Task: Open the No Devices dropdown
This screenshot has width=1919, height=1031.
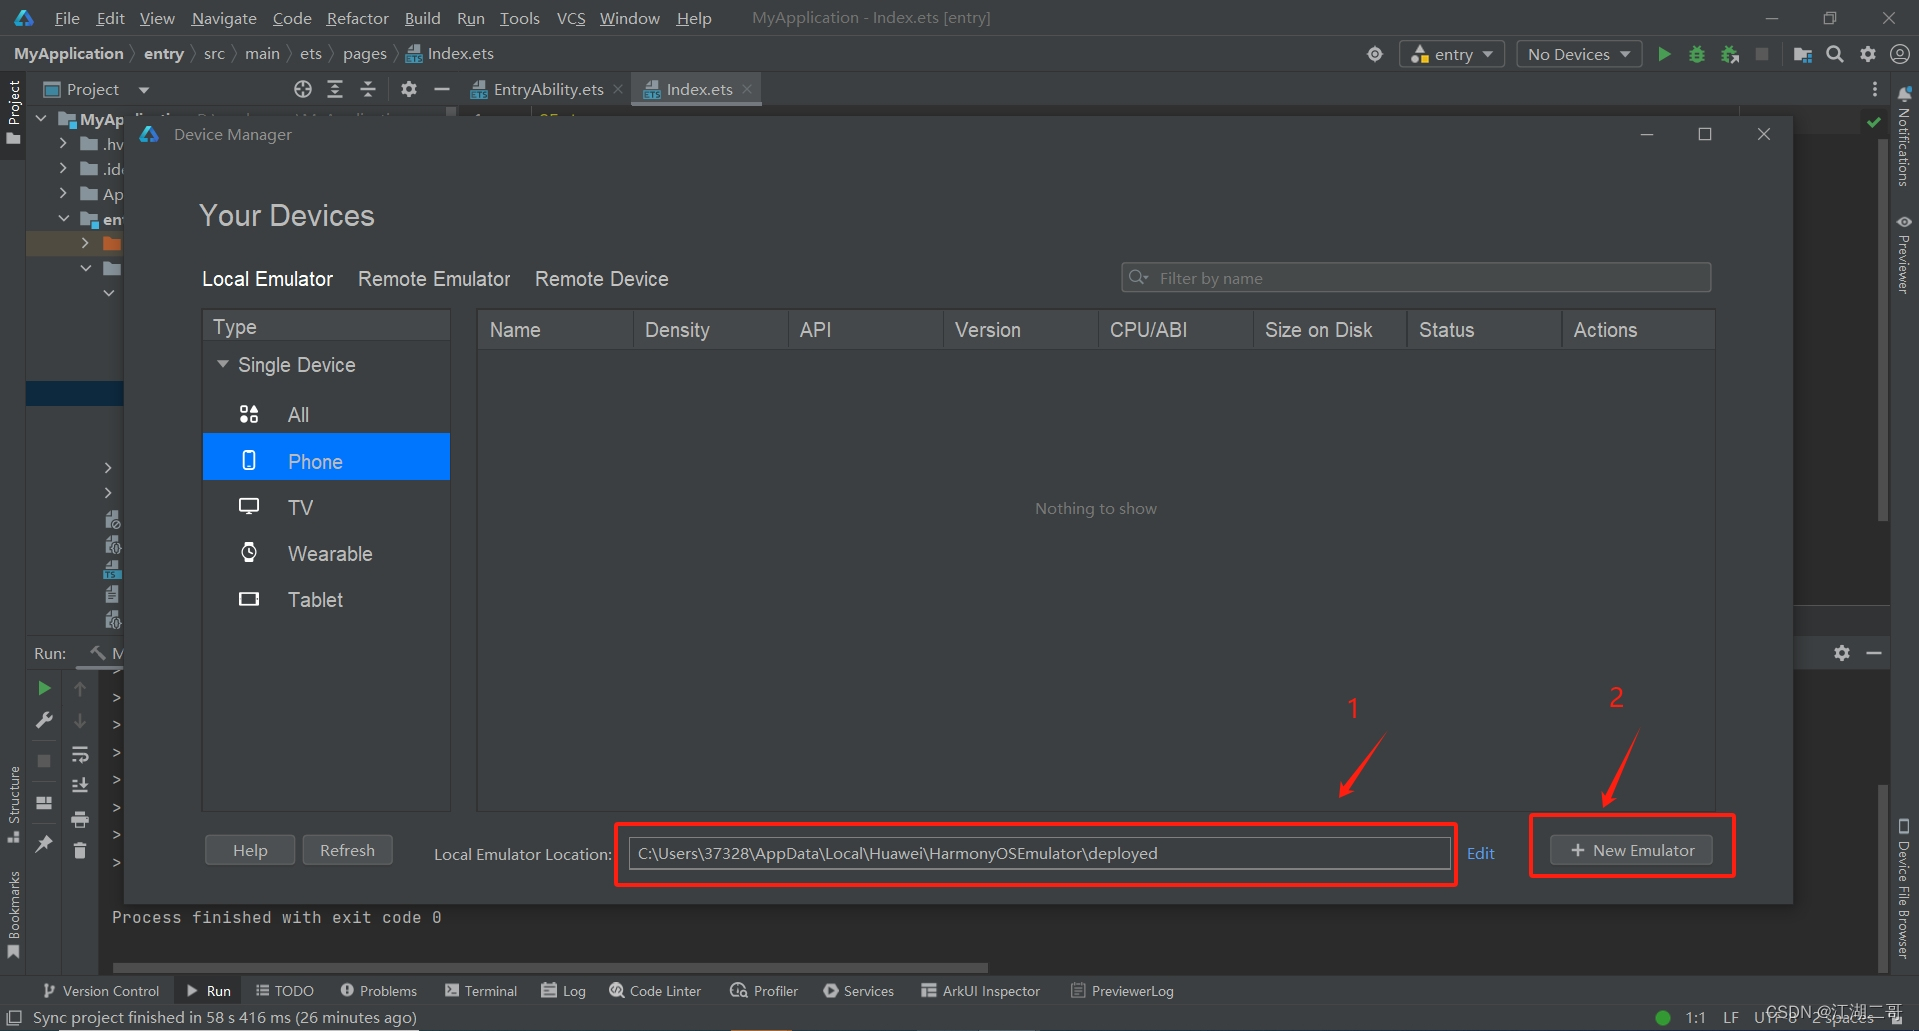Action: (1579, 54)
